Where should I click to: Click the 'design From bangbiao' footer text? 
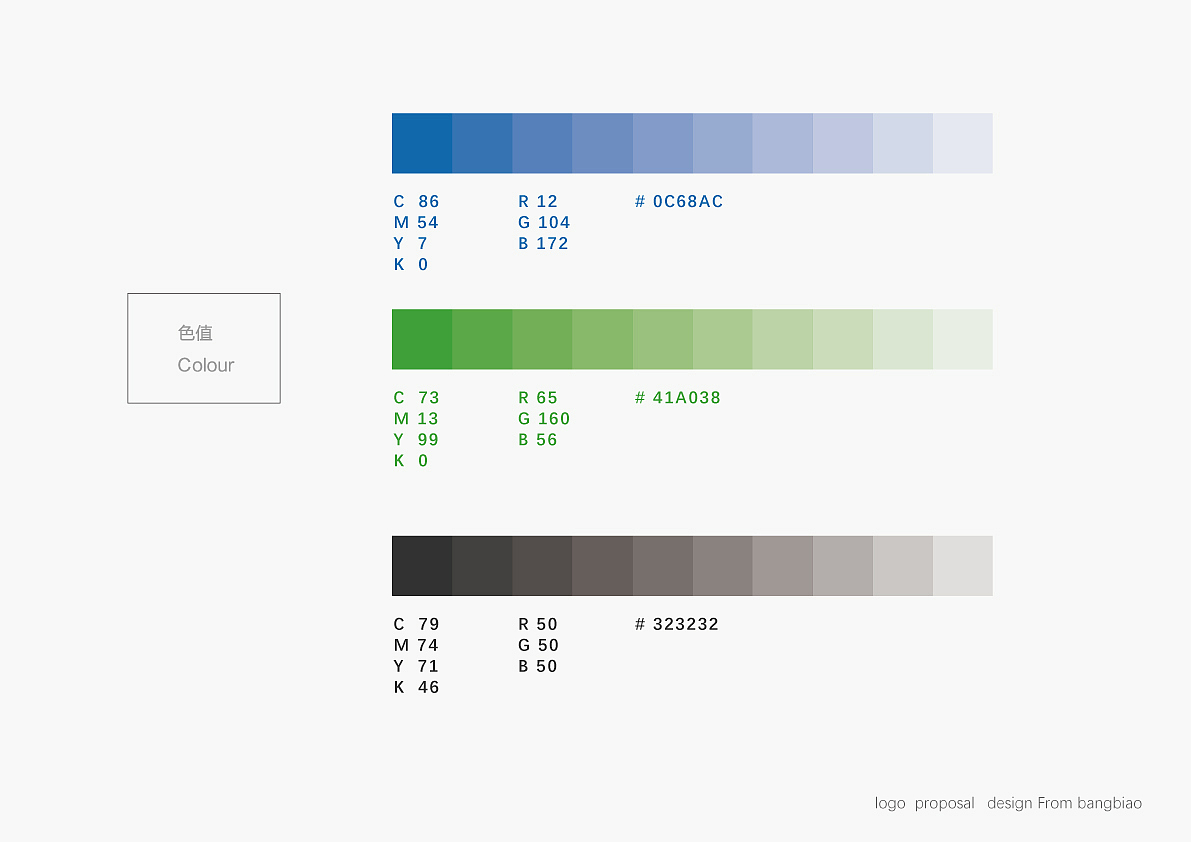point(1064,803)
